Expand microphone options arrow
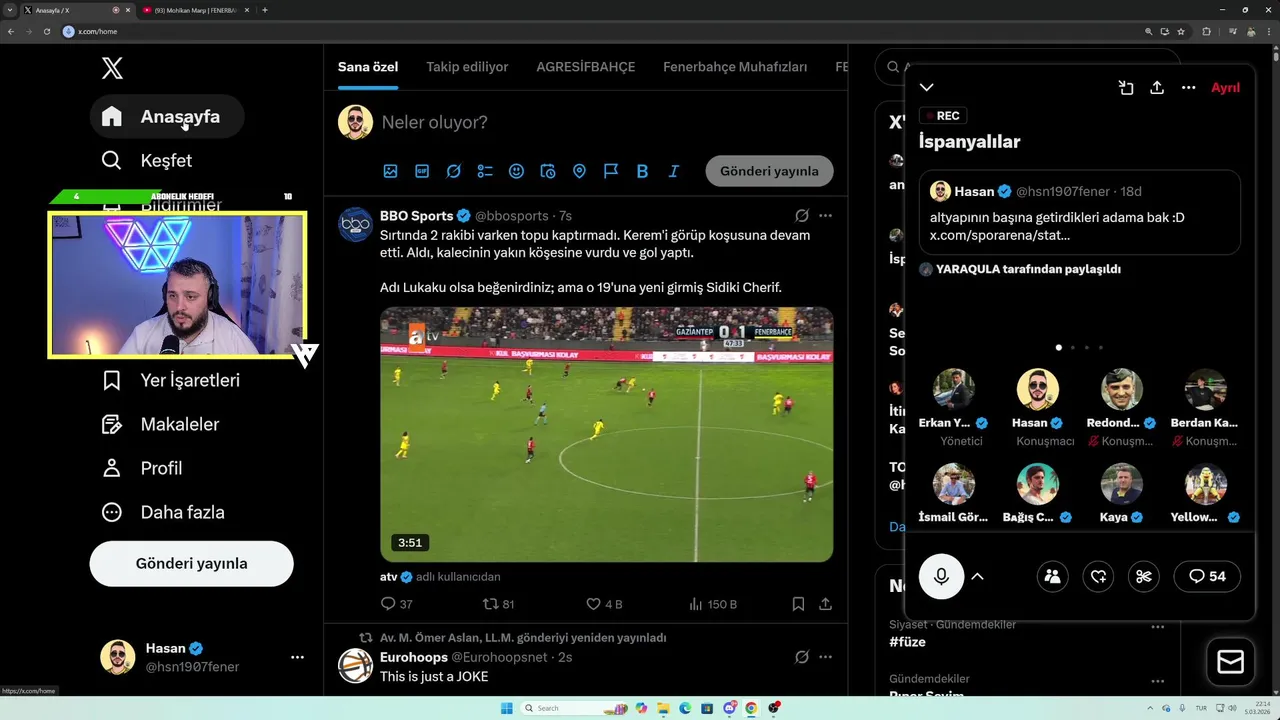1280x720 pixels. tap(978, 576)
